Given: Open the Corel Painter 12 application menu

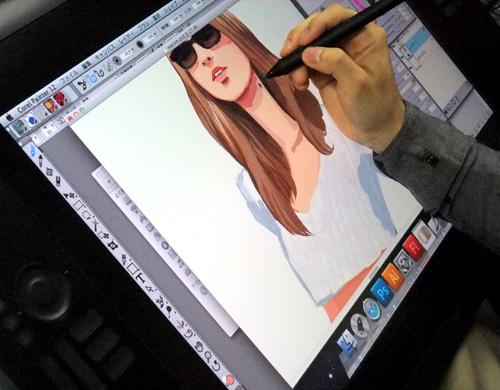Looking at the screenshot, I should tap(38, 99).
